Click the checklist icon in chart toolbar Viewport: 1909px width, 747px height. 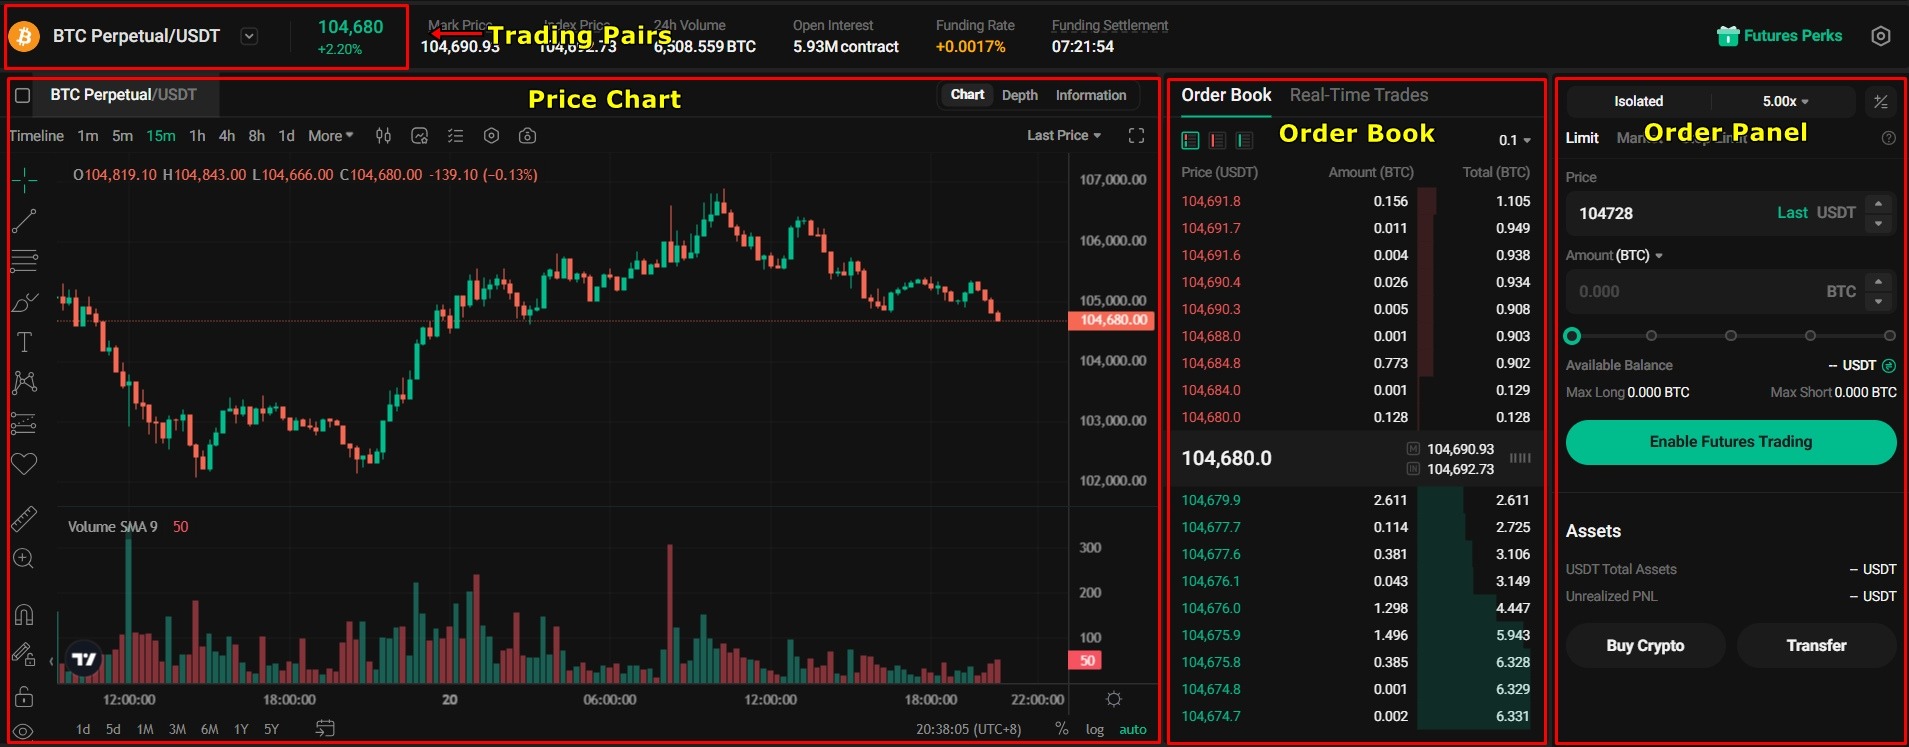point(456,136)
